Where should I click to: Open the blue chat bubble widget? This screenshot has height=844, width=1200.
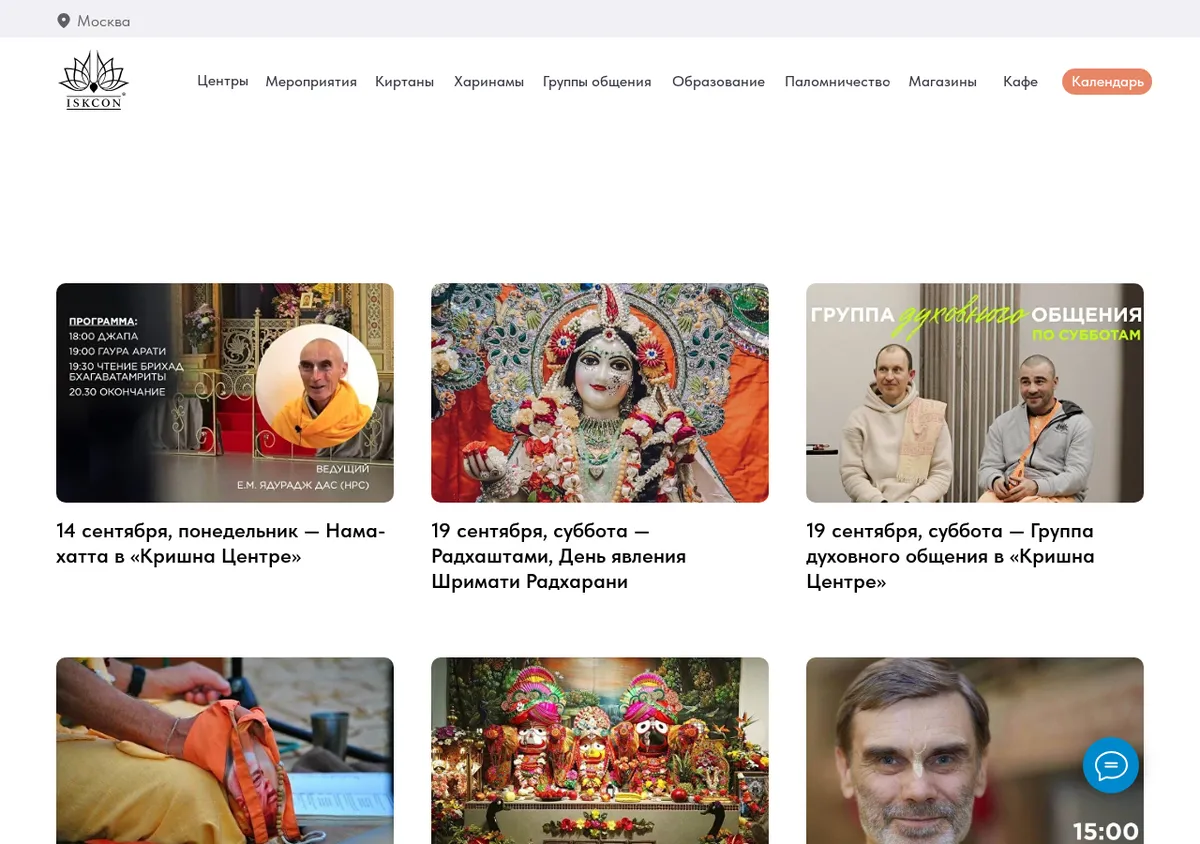tap(1111, 766)
